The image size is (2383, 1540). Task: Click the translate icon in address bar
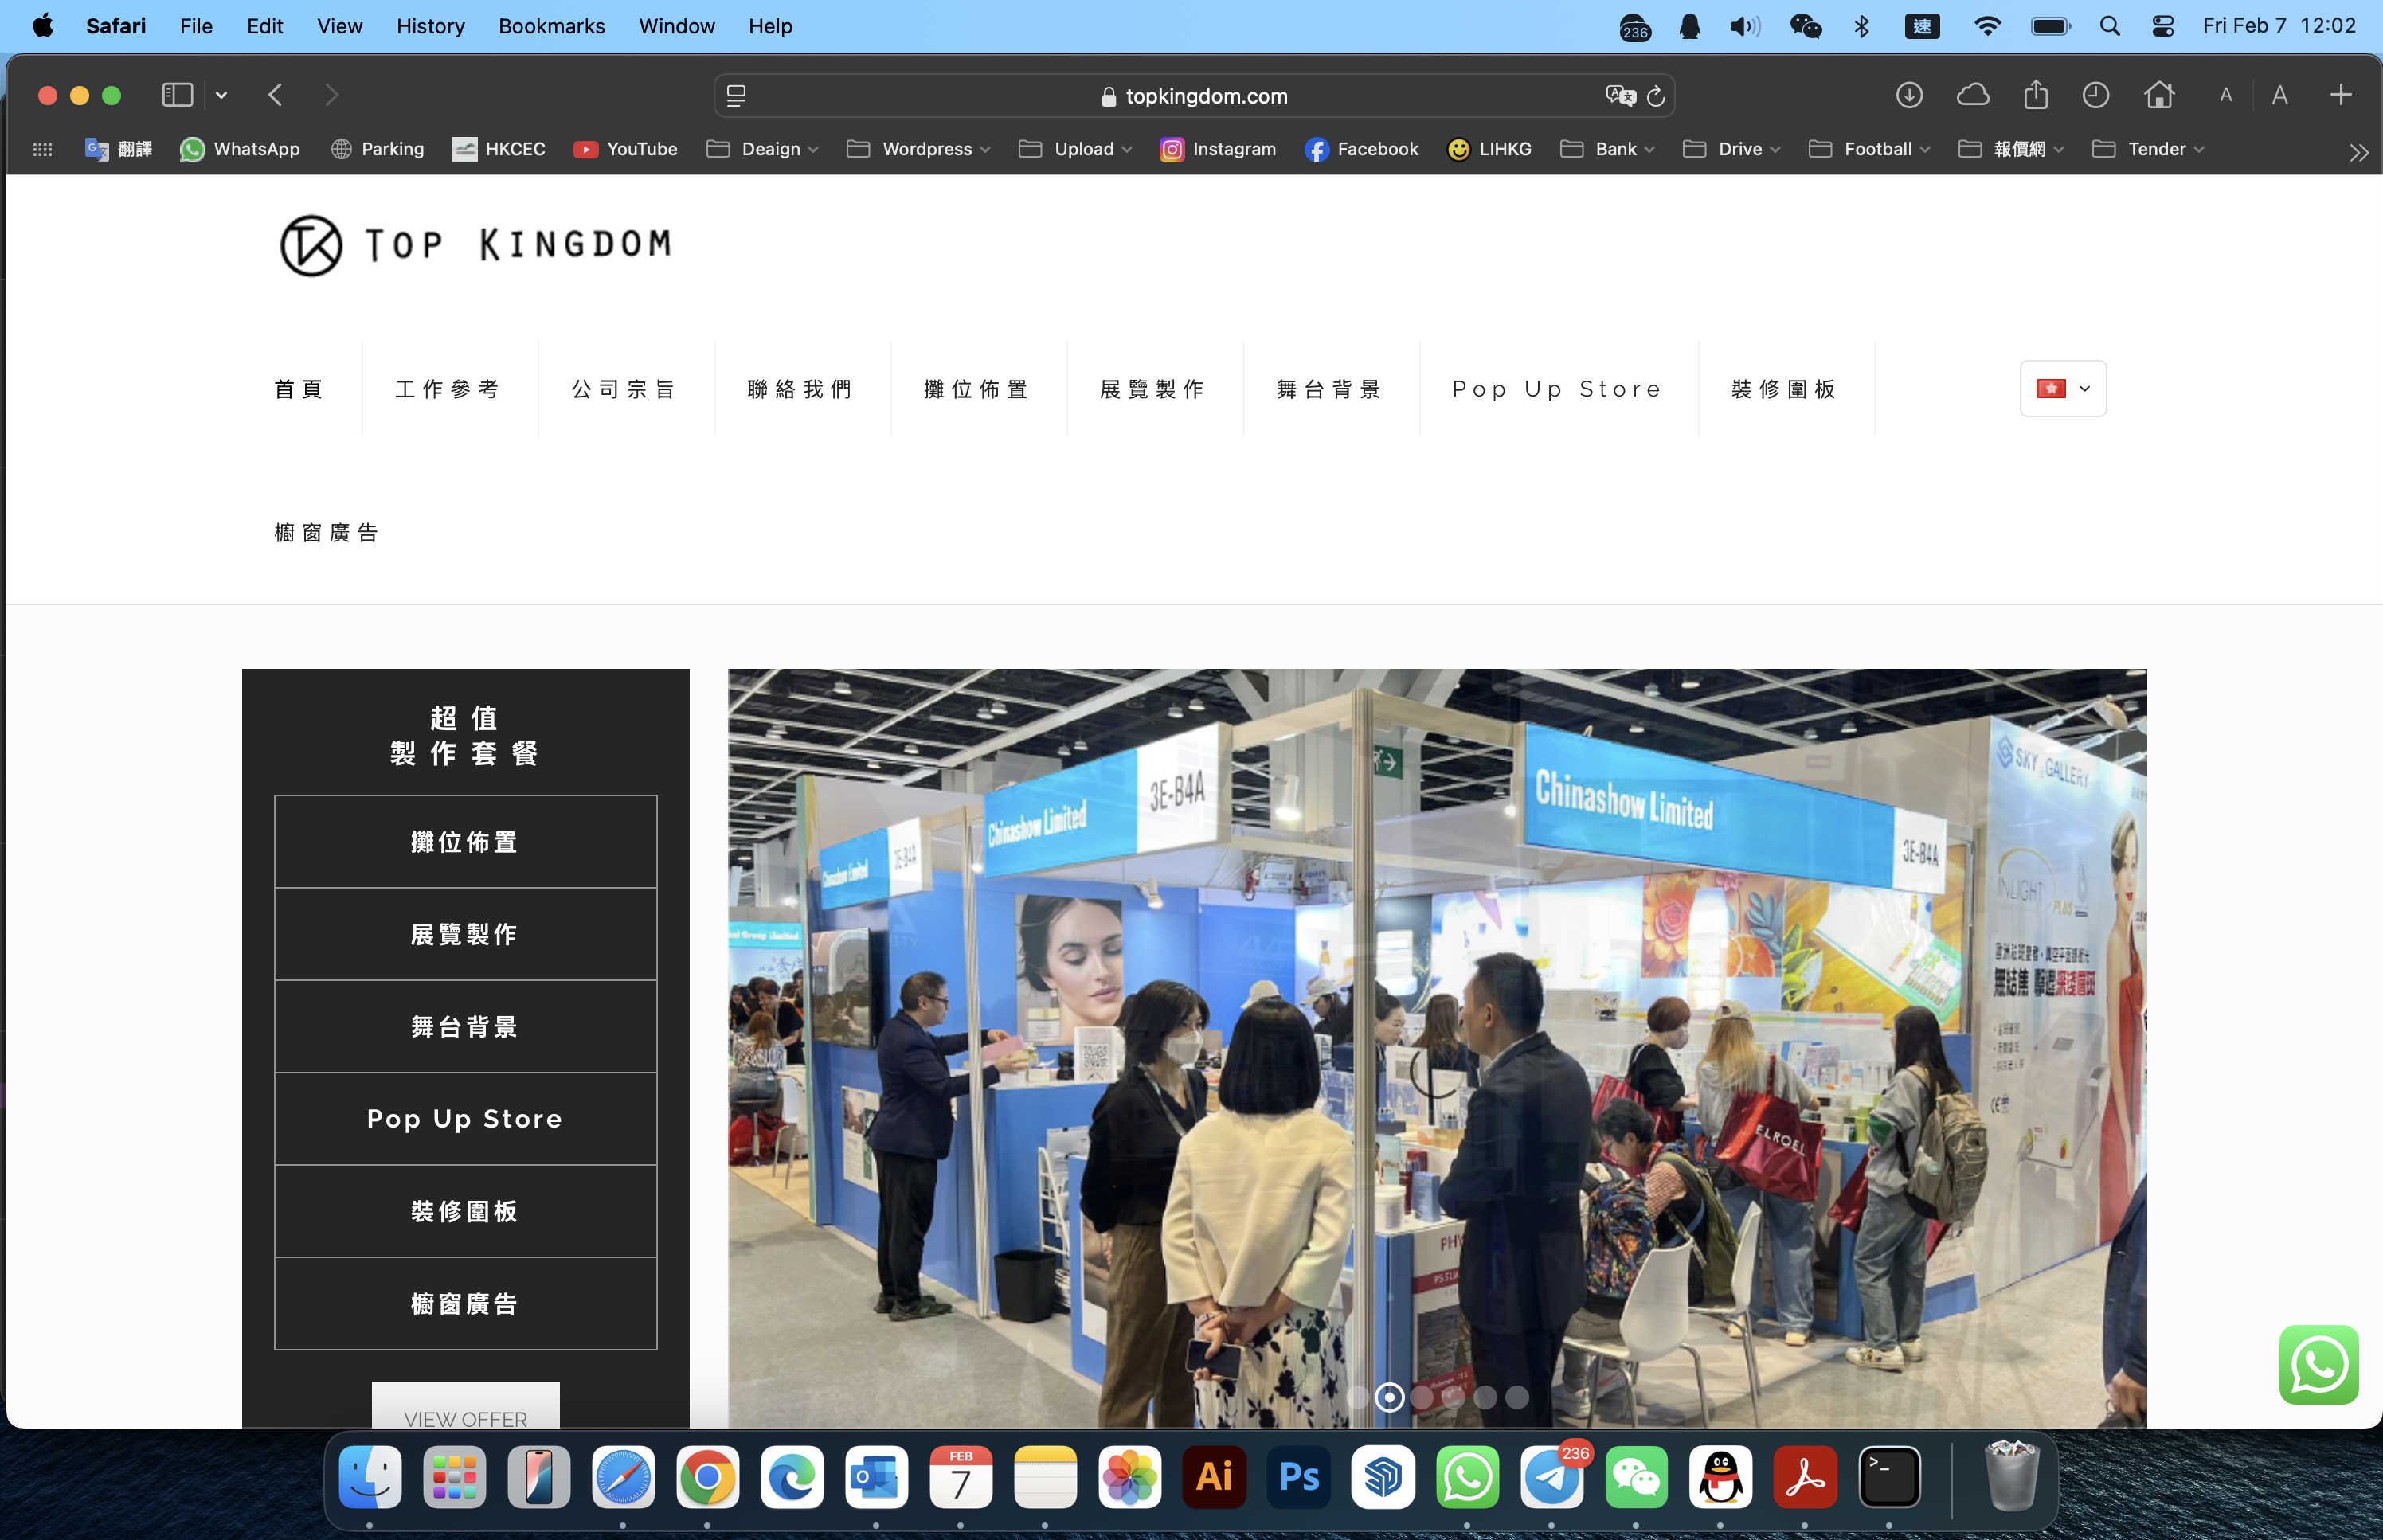click(1620, 96)
